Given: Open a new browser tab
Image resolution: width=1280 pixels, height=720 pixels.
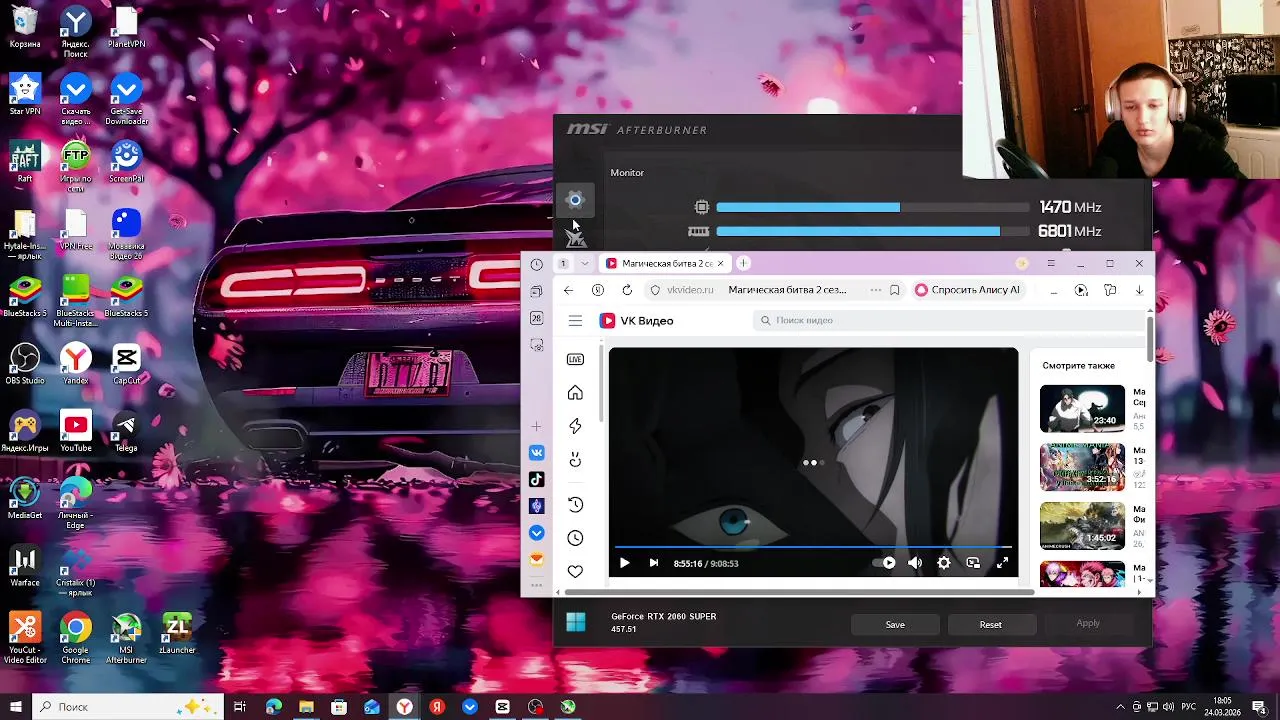Looking at the screenshot, I should tap(743, 263).
